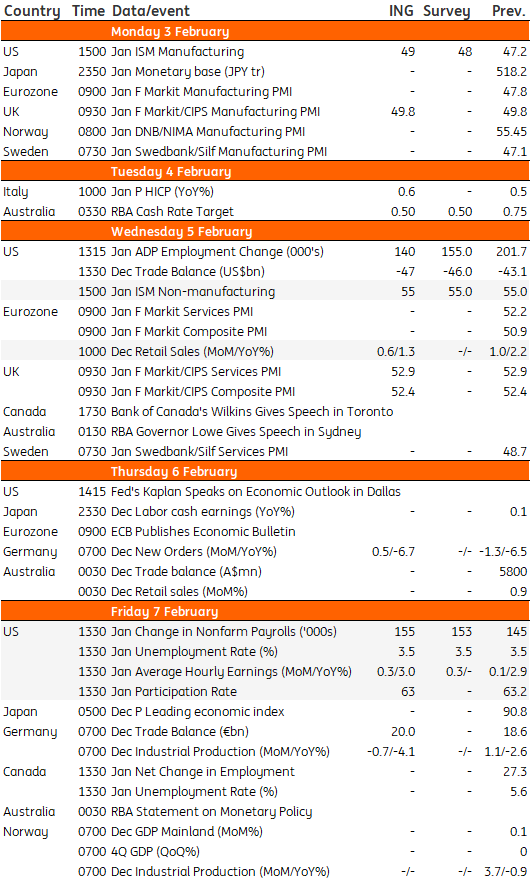This screenshot has height=881, width=530.
Task: Select the RBA Cash Rate Target row
Action: pos(265,212)
